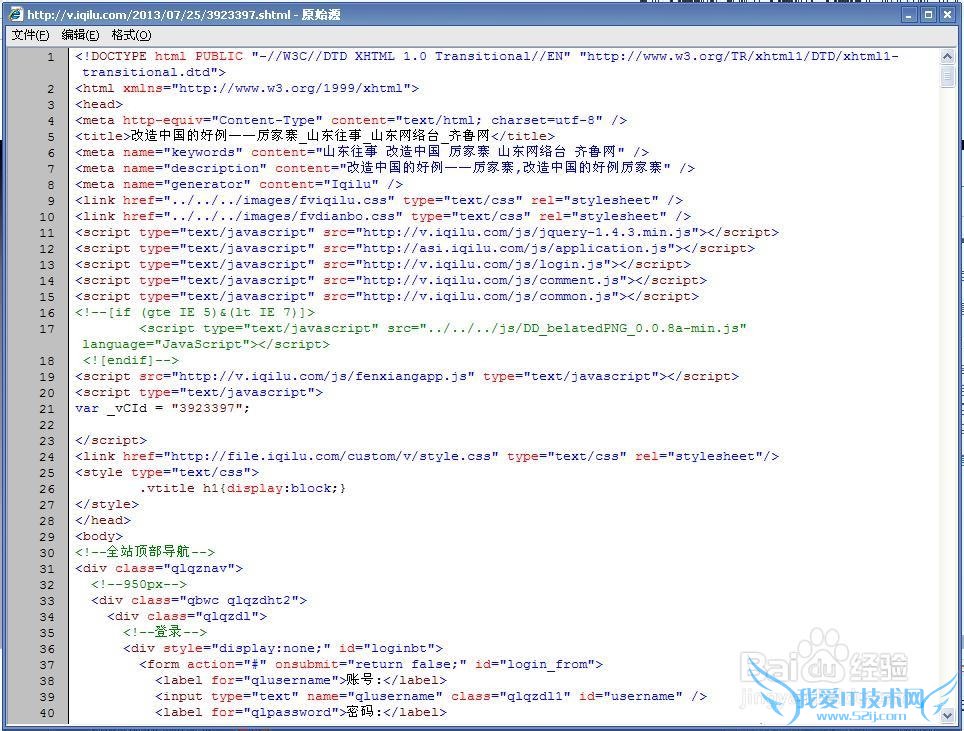964x731 pixels.
Task: Click the description meta tag line
Action: coord(385,168)
